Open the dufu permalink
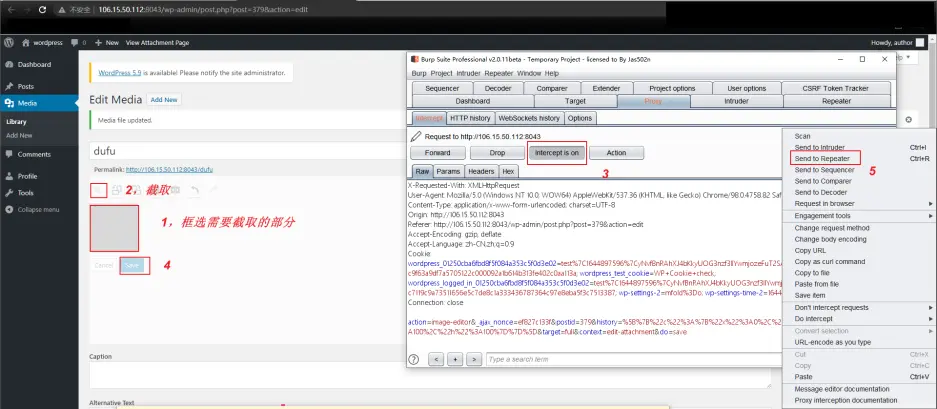937x409 pixels. [169, 170]
